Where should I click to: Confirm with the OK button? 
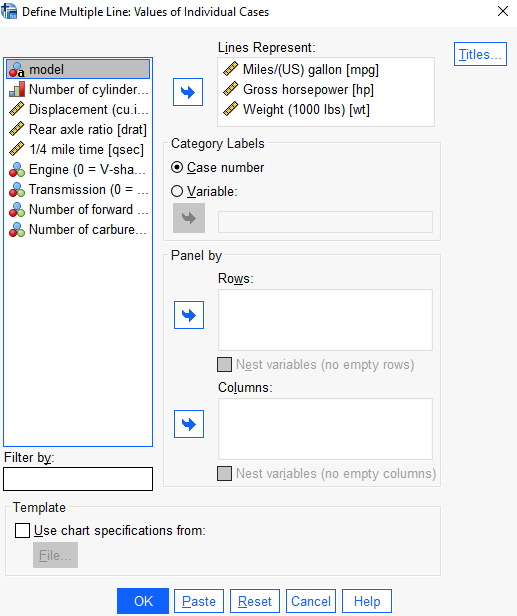[143, 601]
